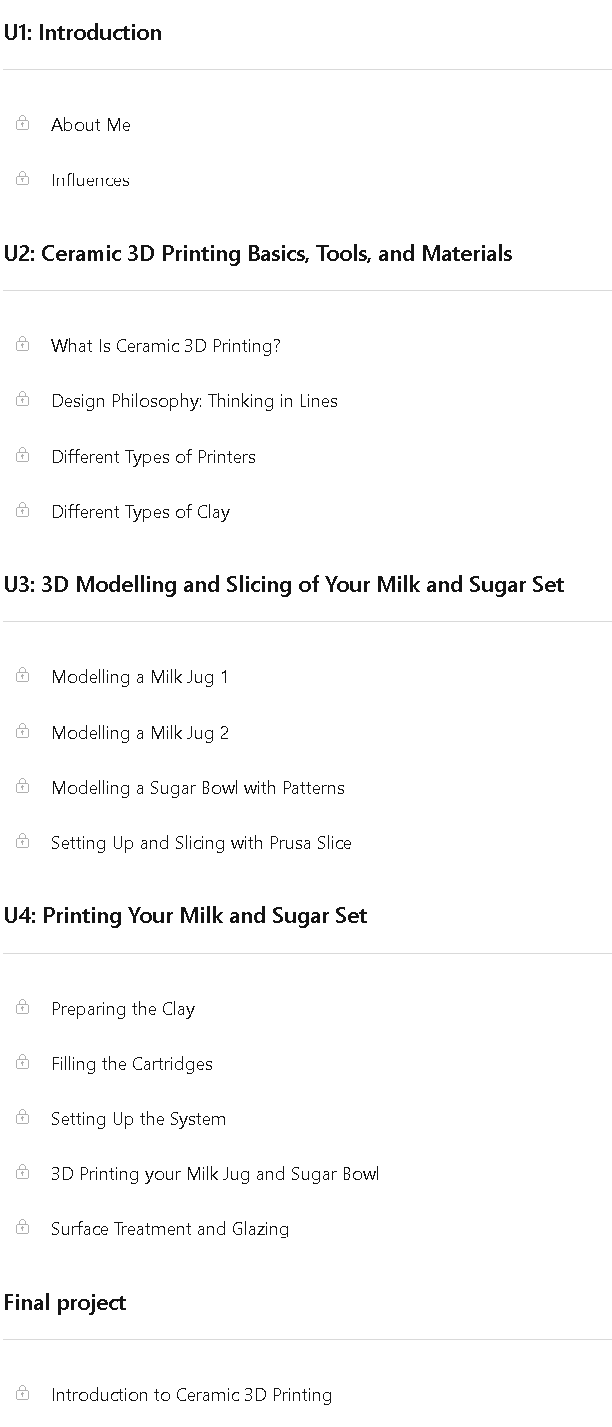Click lock icon next to Different Types of Printers
Viewport: 612px width, 1427px height.
(x=22, y=455)
